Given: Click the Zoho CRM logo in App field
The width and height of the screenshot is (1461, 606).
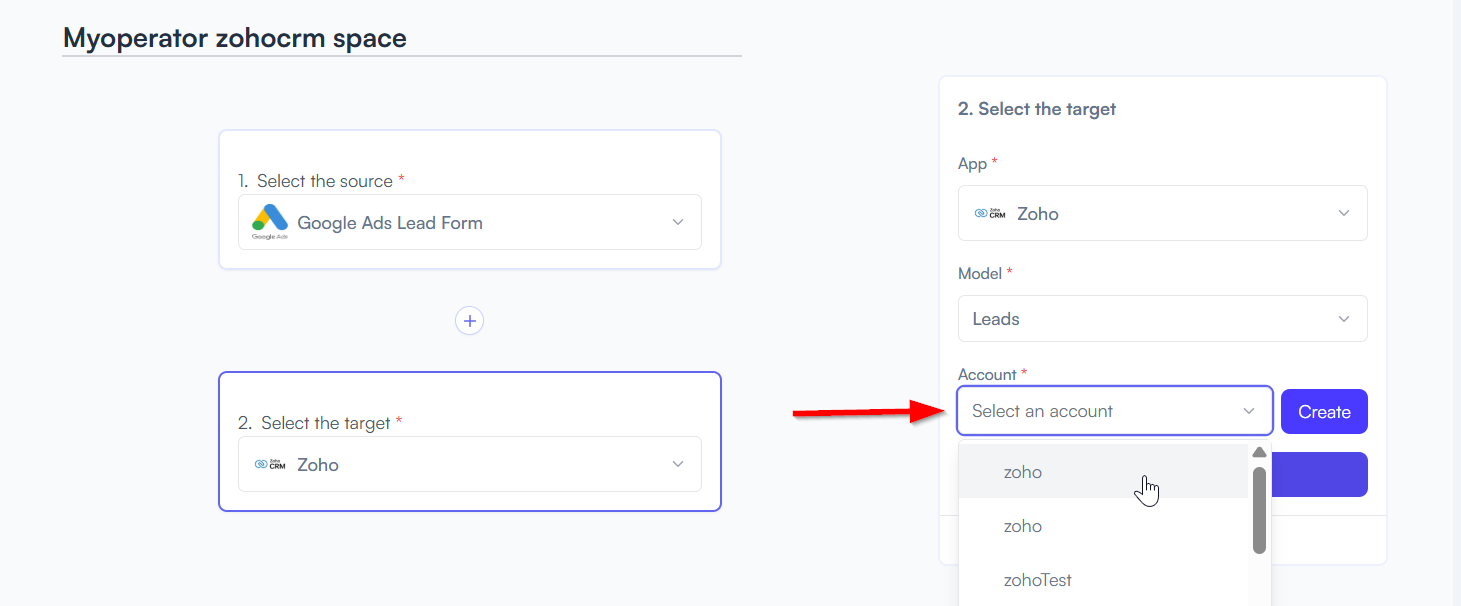Looking at the screenshot, I should click(990, 213).
